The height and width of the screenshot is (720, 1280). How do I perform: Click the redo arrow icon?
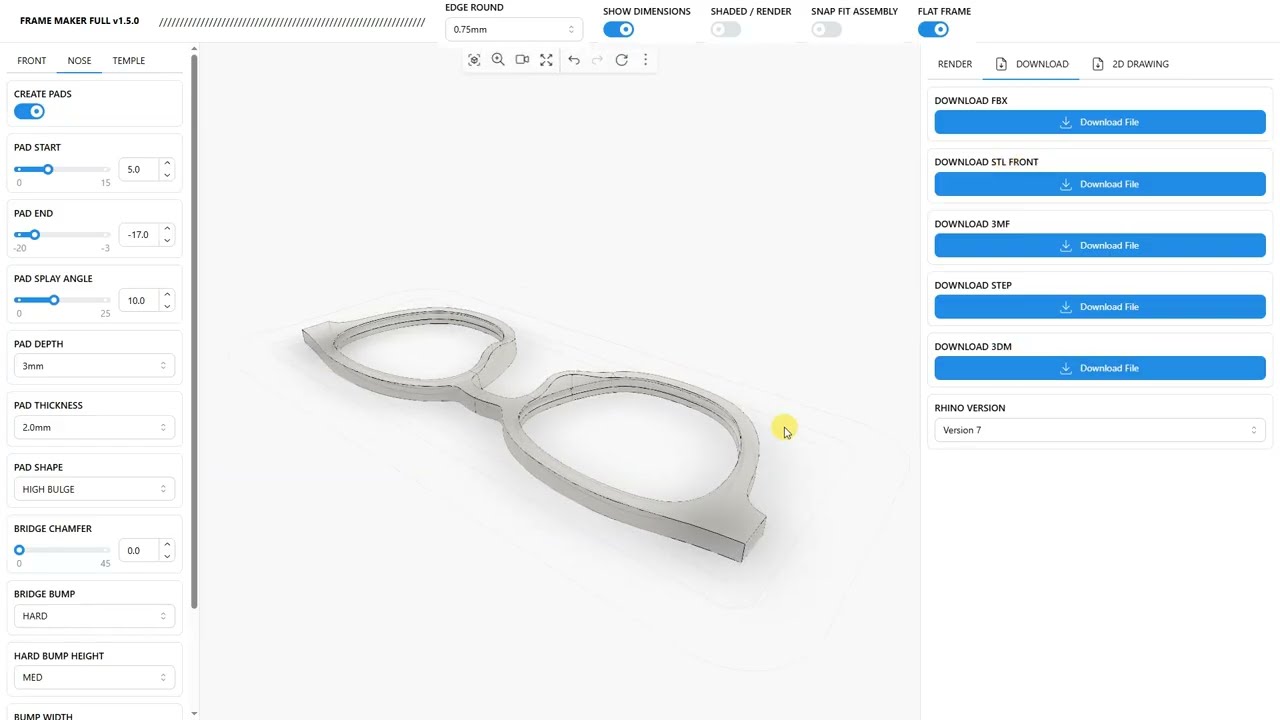point(597,60)
